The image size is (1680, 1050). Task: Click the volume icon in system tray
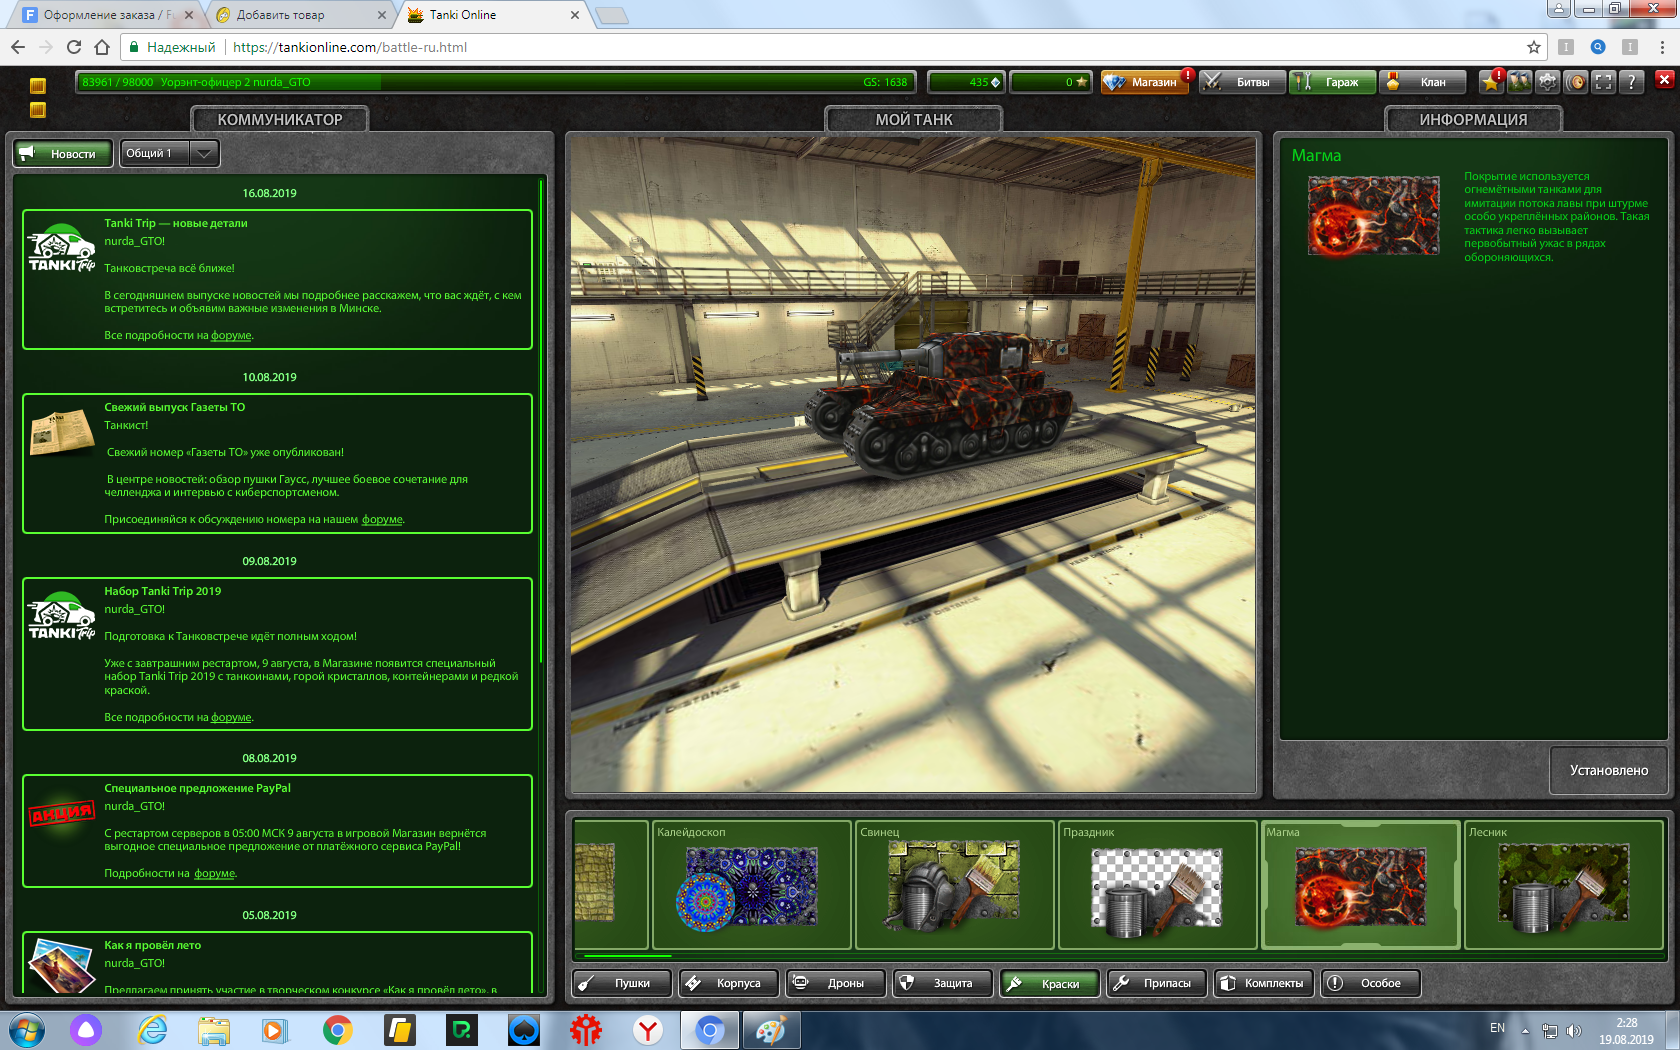click(x=1573, y=1030)
